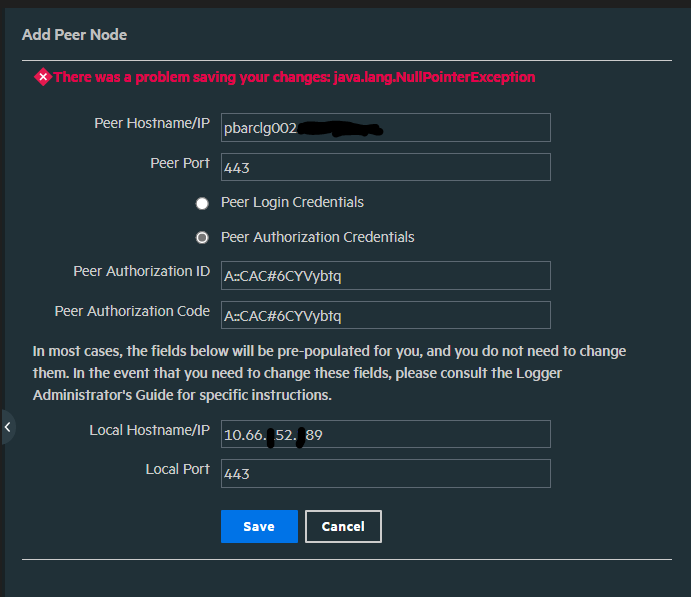Viewport: 691px width, 597px height.
Task: Click the Local Port label text
Action: pyautogui.click(x=177, y=469)
